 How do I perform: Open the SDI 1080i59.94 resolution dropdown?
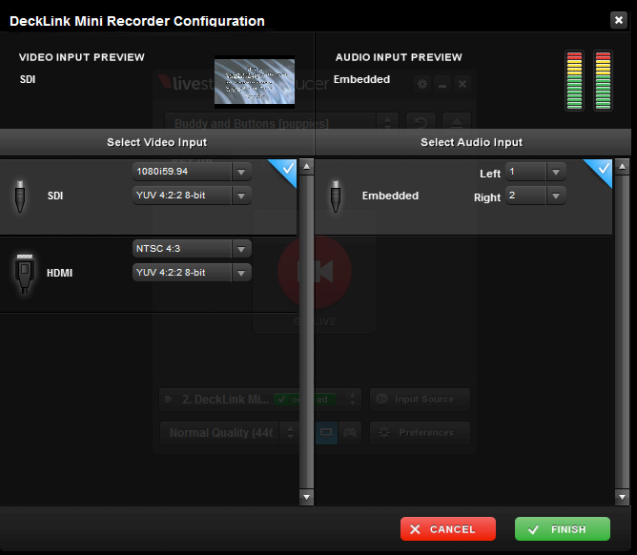(192, 171)
